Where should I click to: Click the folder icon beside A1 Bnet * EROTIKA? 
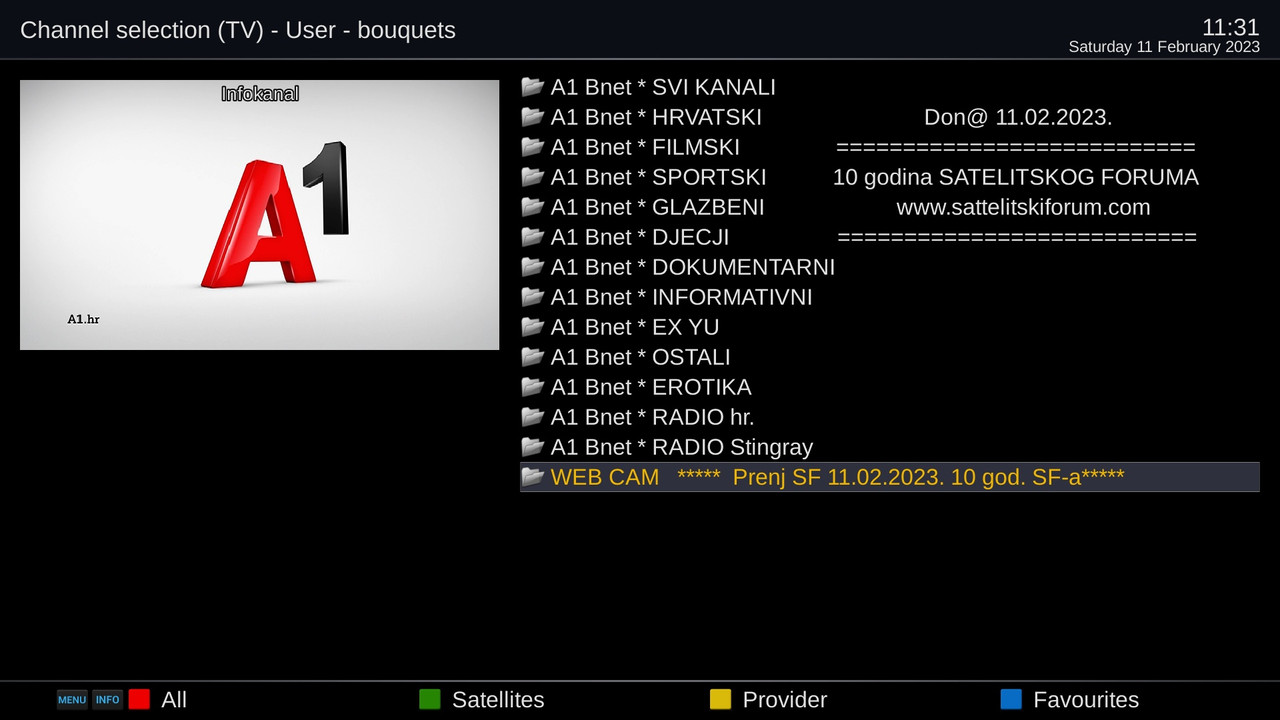[532, 387]
